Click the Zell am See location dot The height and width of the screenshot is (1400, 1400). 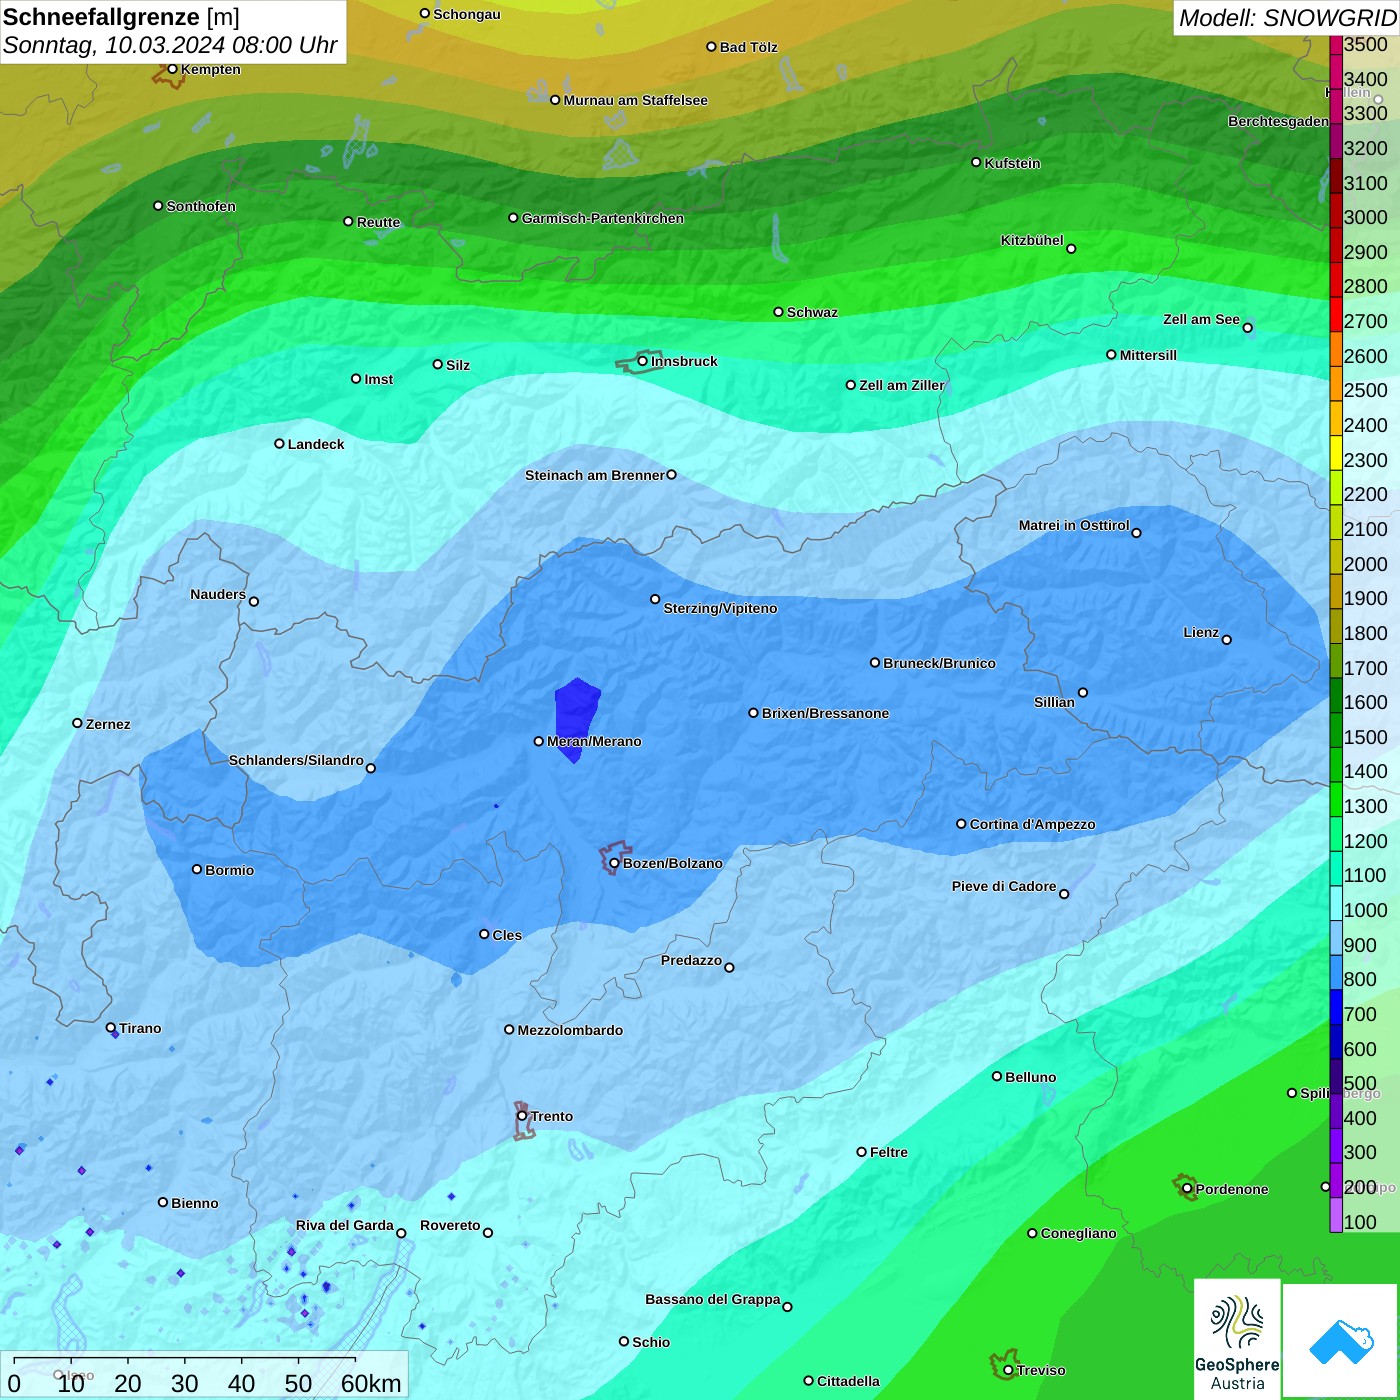click(x=1247, y=327)
